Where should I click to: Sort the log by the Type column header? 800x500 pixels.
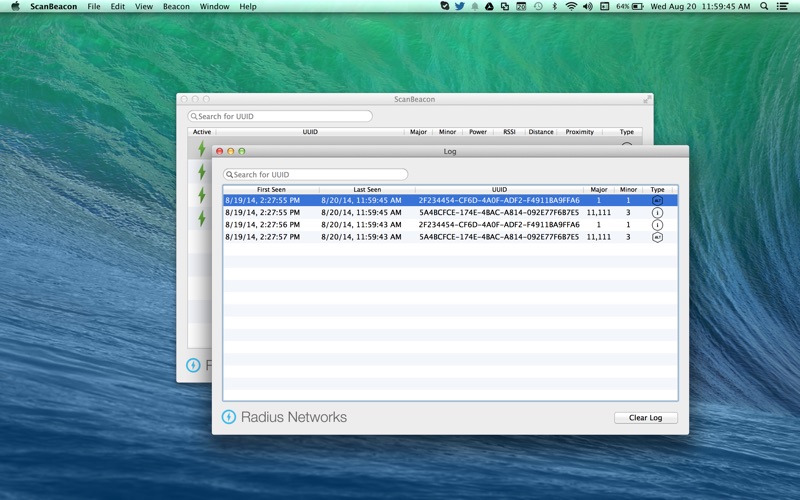click(657, 189)
